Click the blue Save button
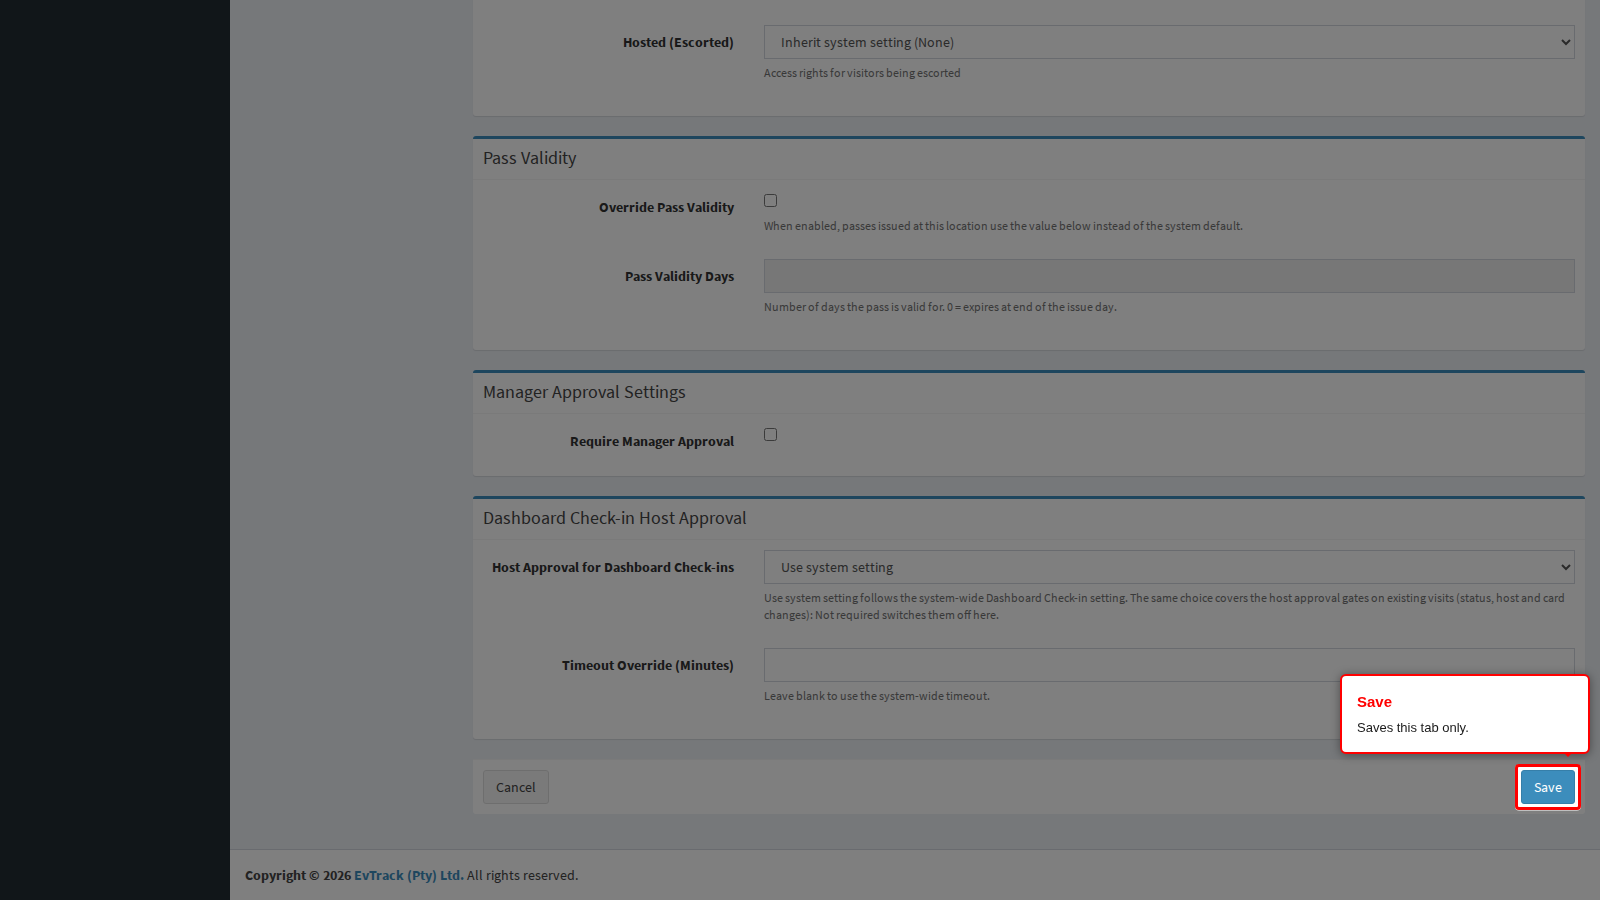The height and width of the screenshot is (900, 1600). (x=1548, y=787)
